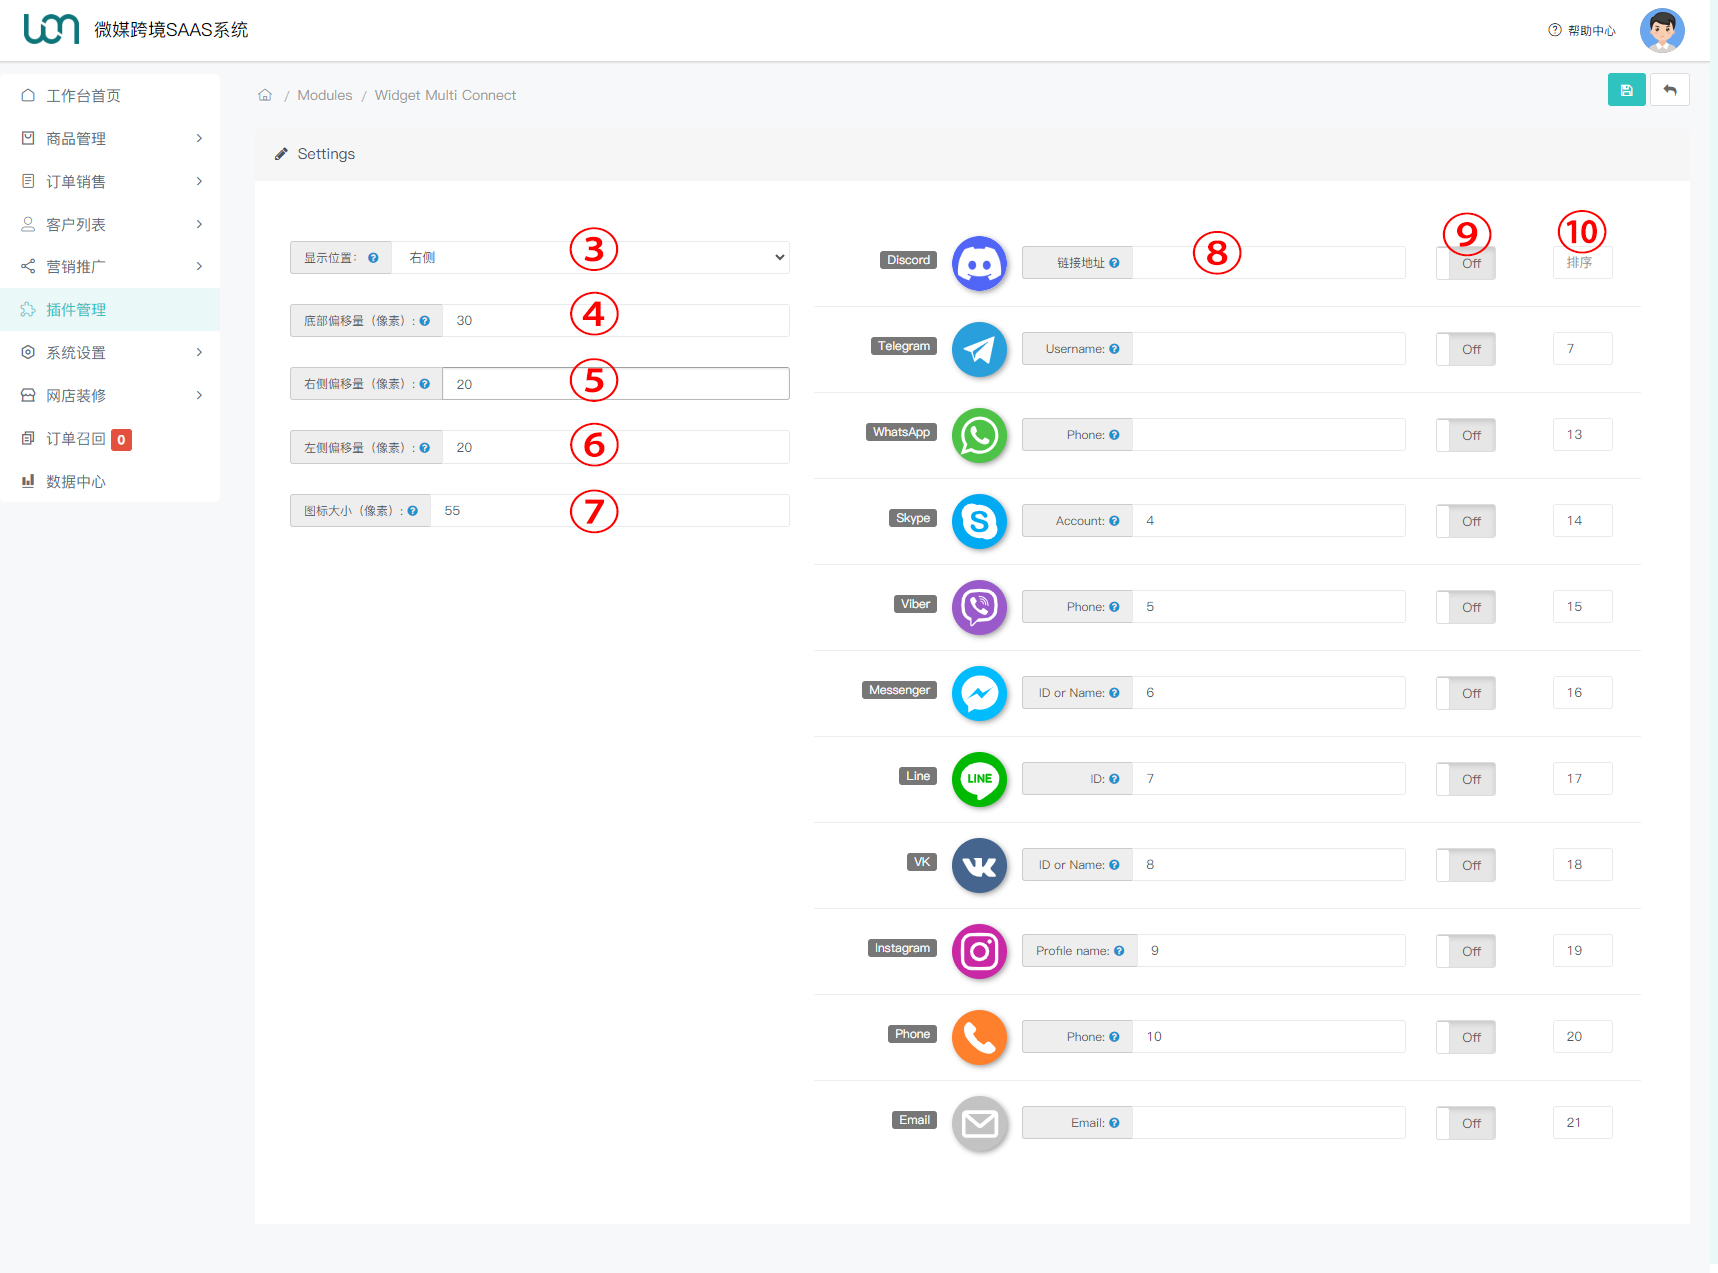Select 插件管理 in the sidebar
Viewport: 1718px width, 1273px height.
pyautogui.click(x=111, y=309)
